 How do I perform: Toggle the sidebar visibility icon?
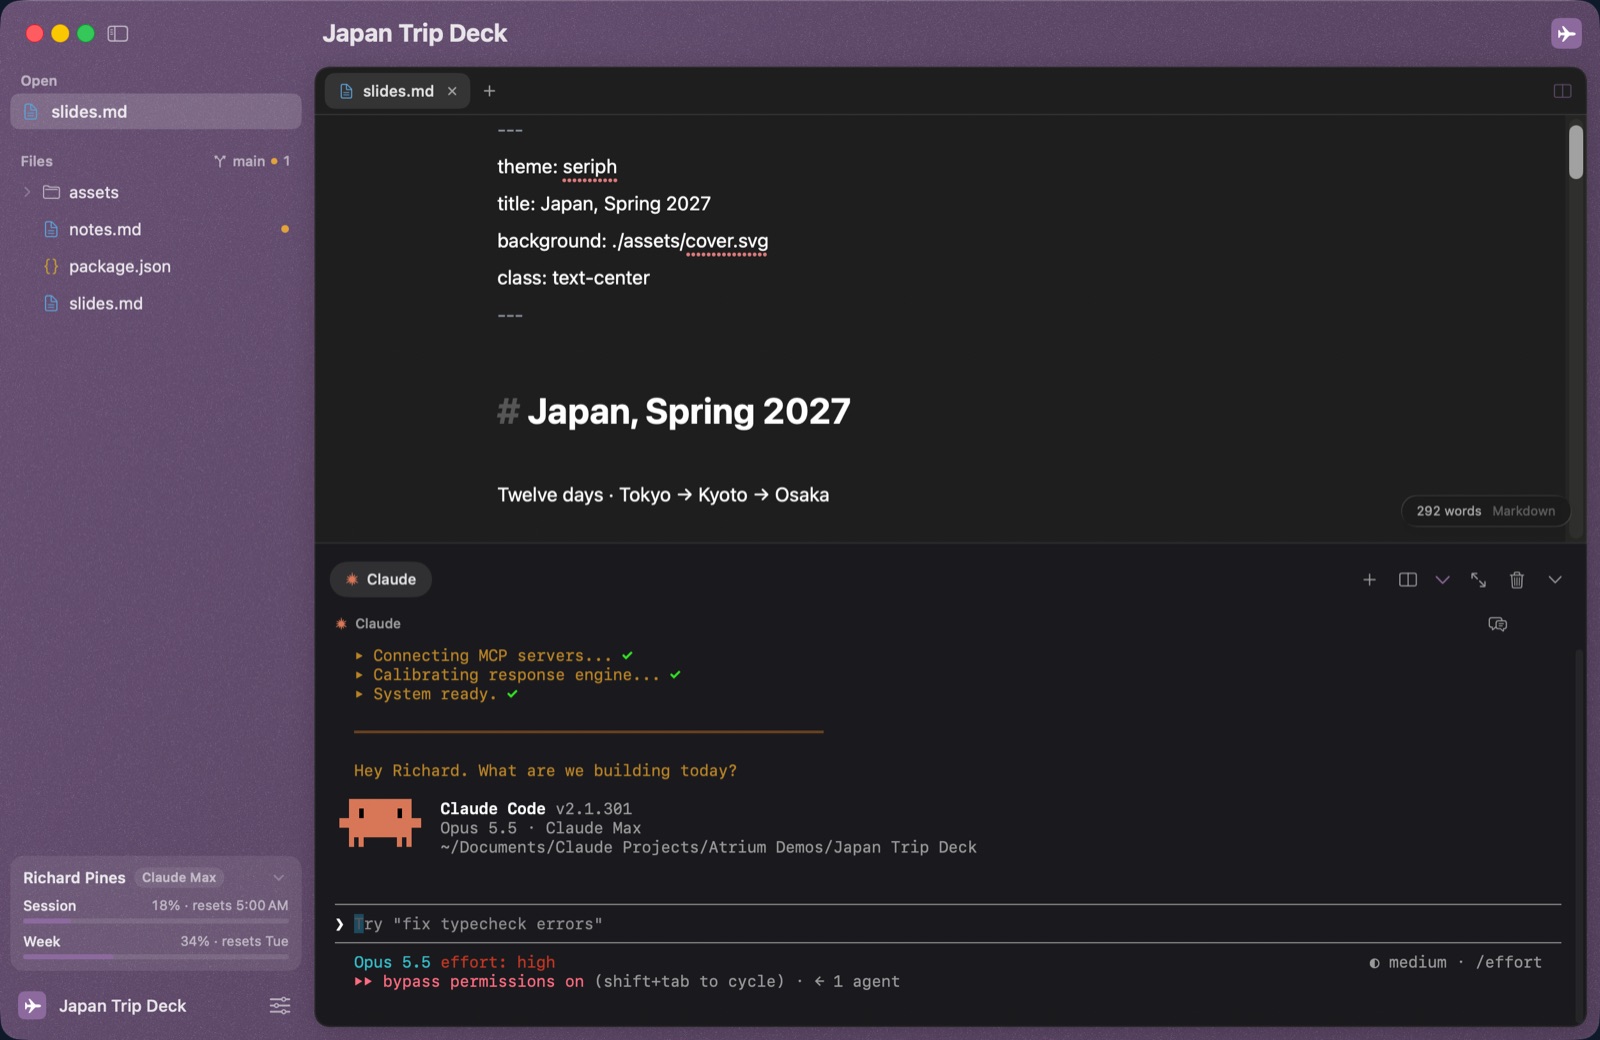[x=118, y=34]
